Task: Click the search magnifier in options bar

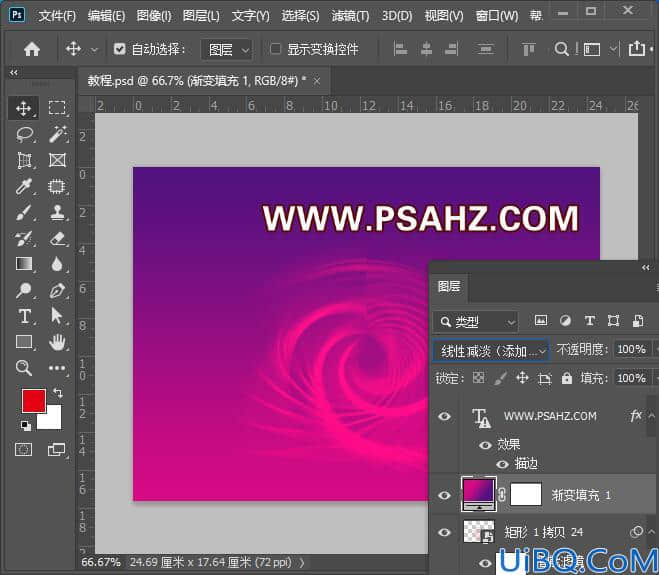Action: tap(561, 49)
